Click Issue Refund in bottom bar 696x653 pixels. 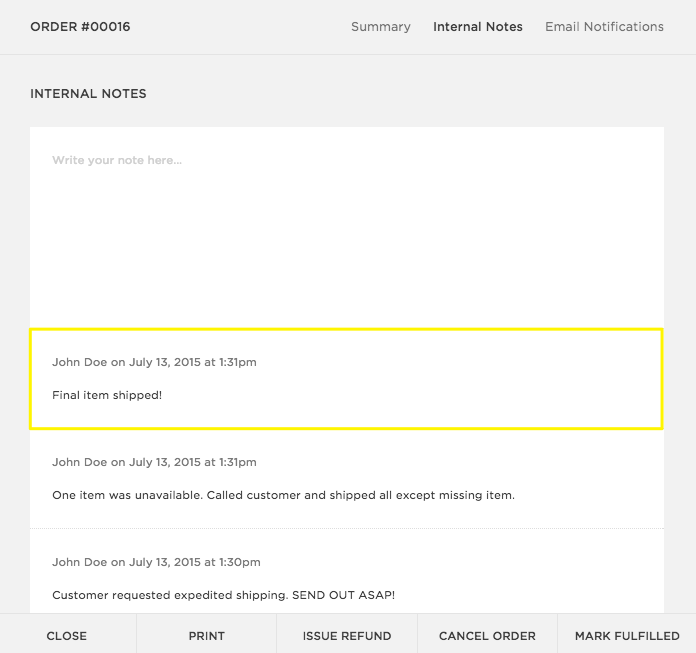point(346,635)
